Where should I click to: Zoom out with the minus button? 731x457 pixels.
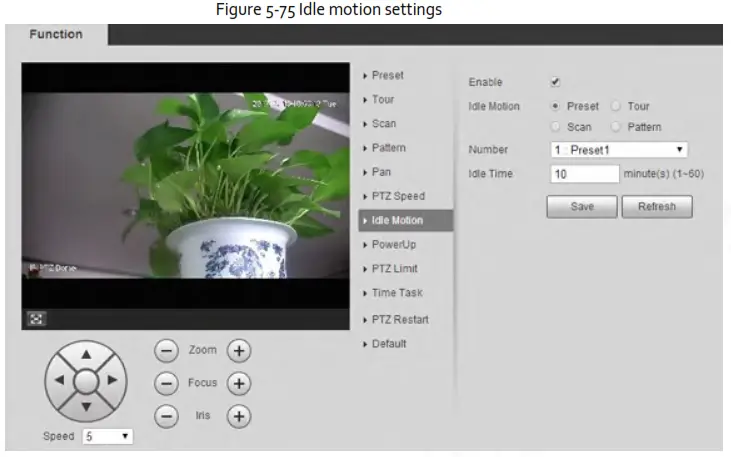166,351
